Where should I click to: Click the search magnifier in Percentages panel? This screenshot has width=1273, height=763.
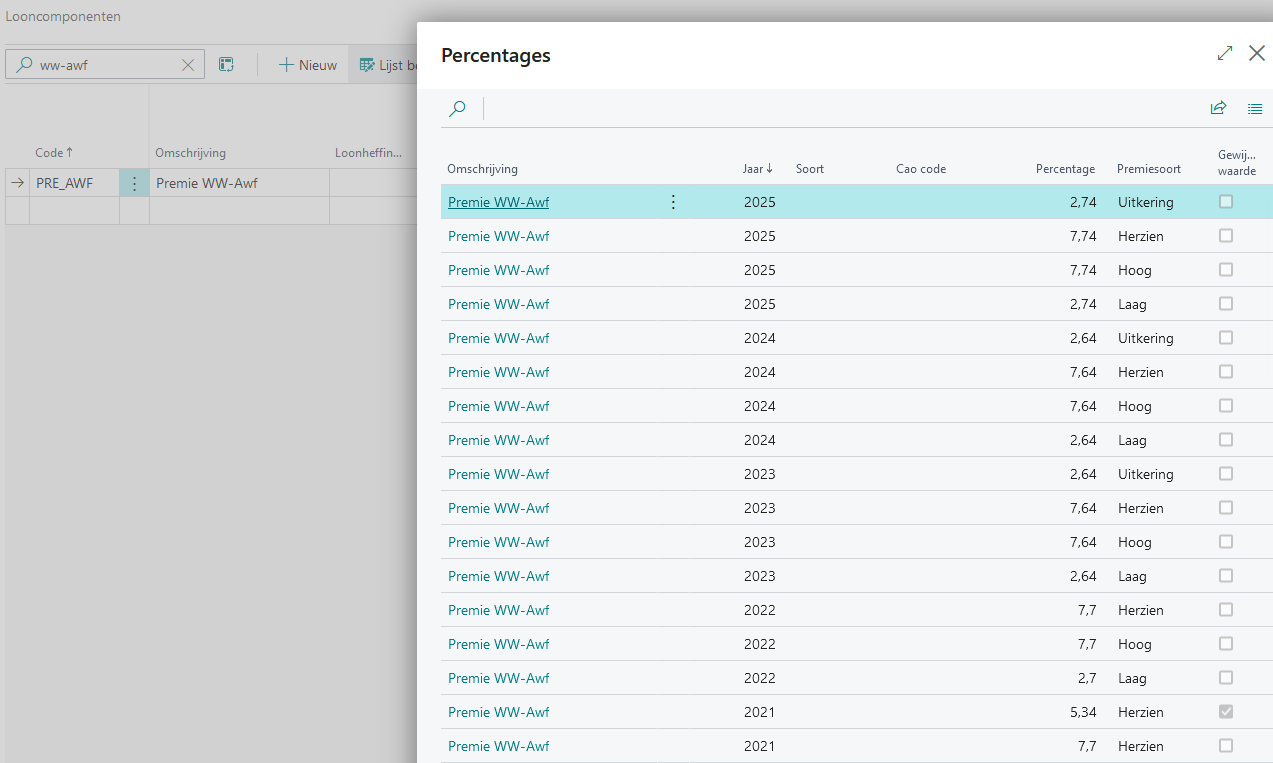coord(457,109)
